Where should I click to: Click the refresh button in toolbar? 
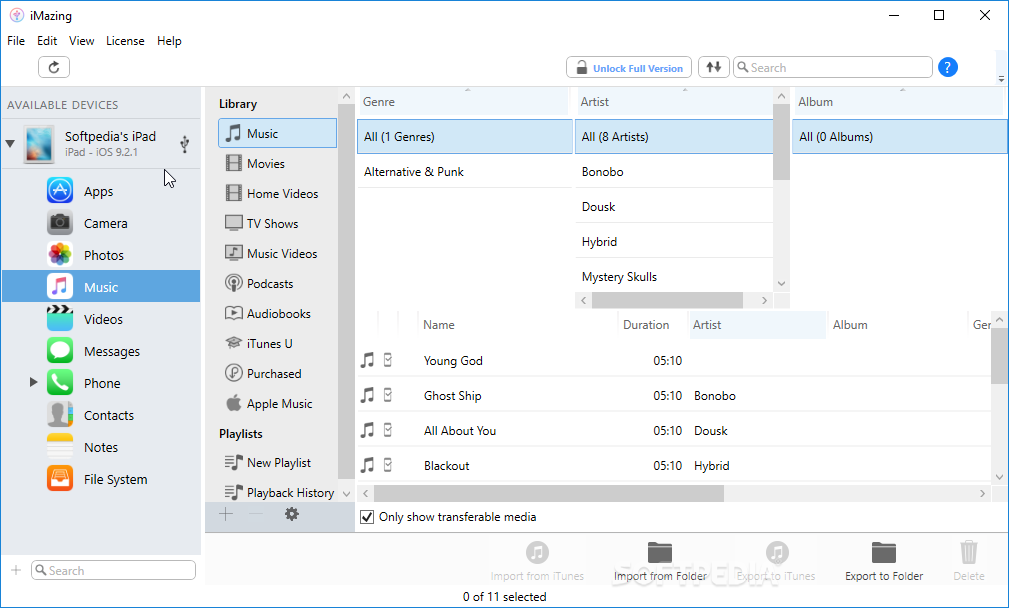click(54, 67)
